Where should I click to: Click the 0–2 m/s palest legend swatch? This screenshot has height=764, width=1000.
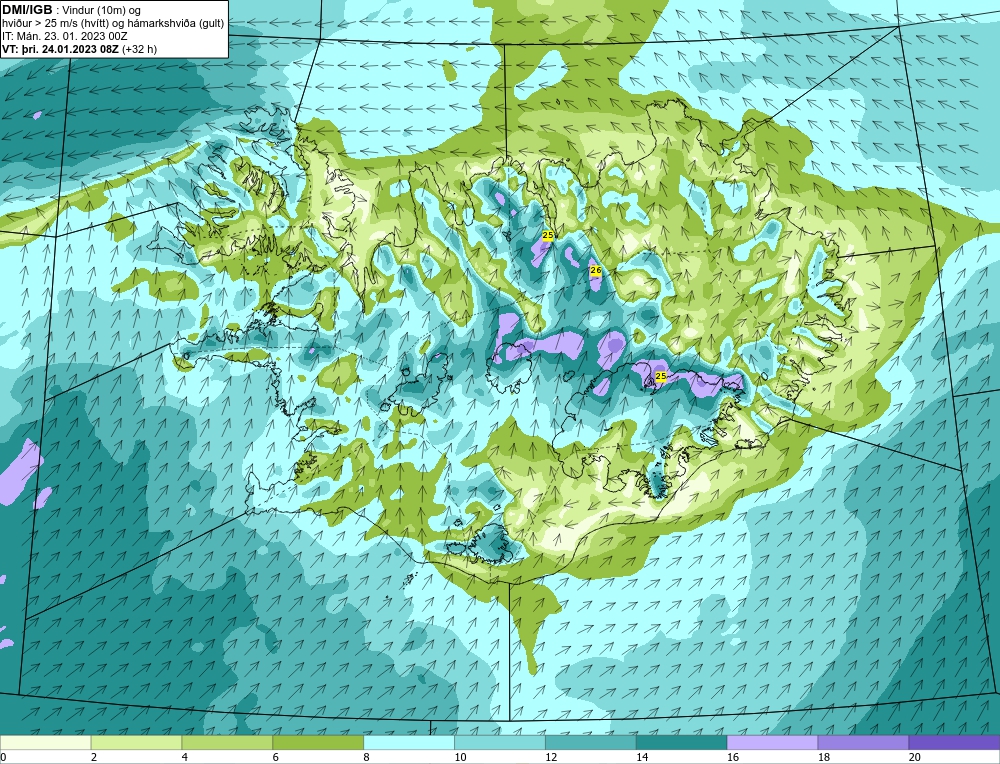(x=46, y=742)
